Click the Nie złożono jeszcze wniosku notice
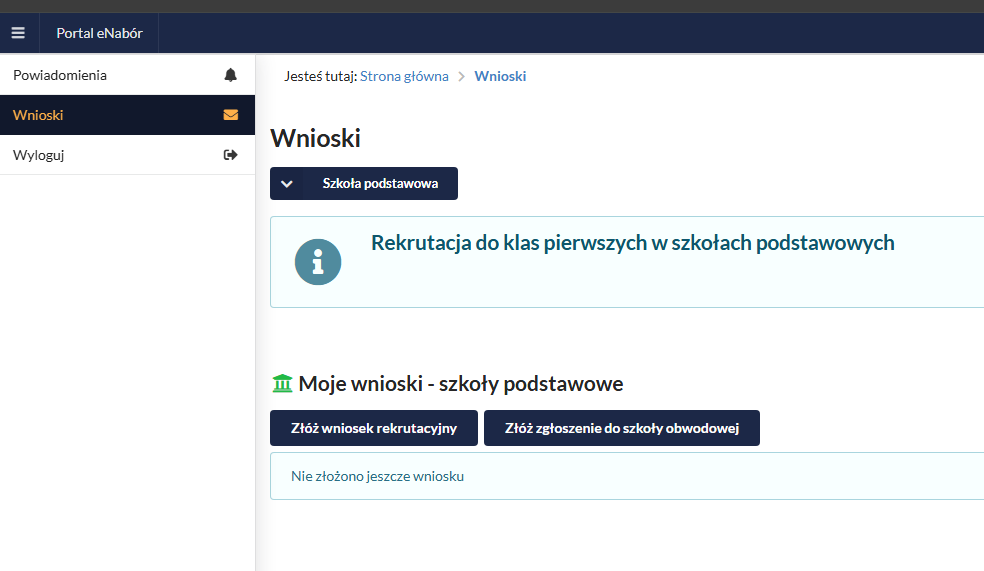Image resolution: width=984 pixels, height=571 pixels. tap(377, 476)
